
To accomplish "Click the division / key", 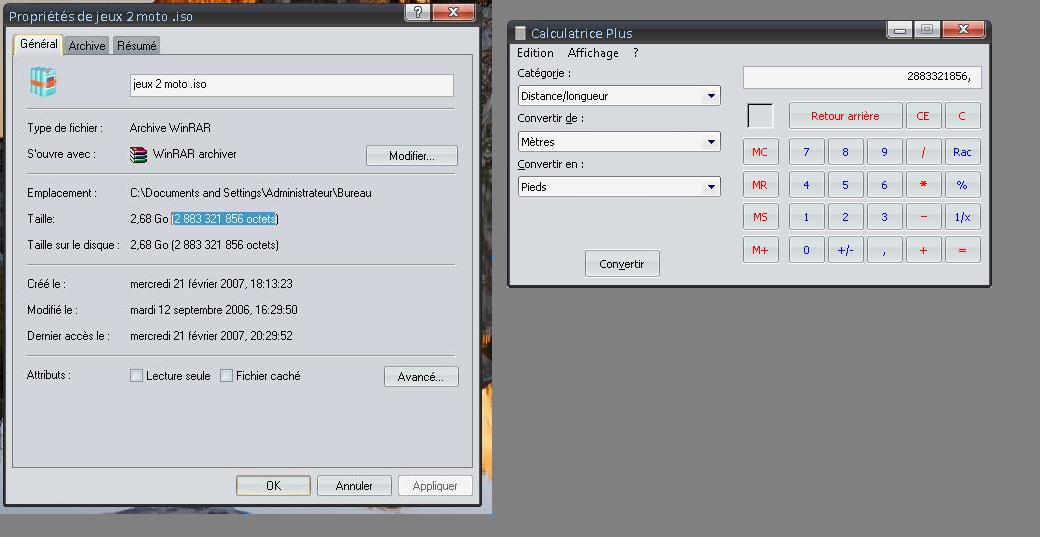I will click(923, 152).
